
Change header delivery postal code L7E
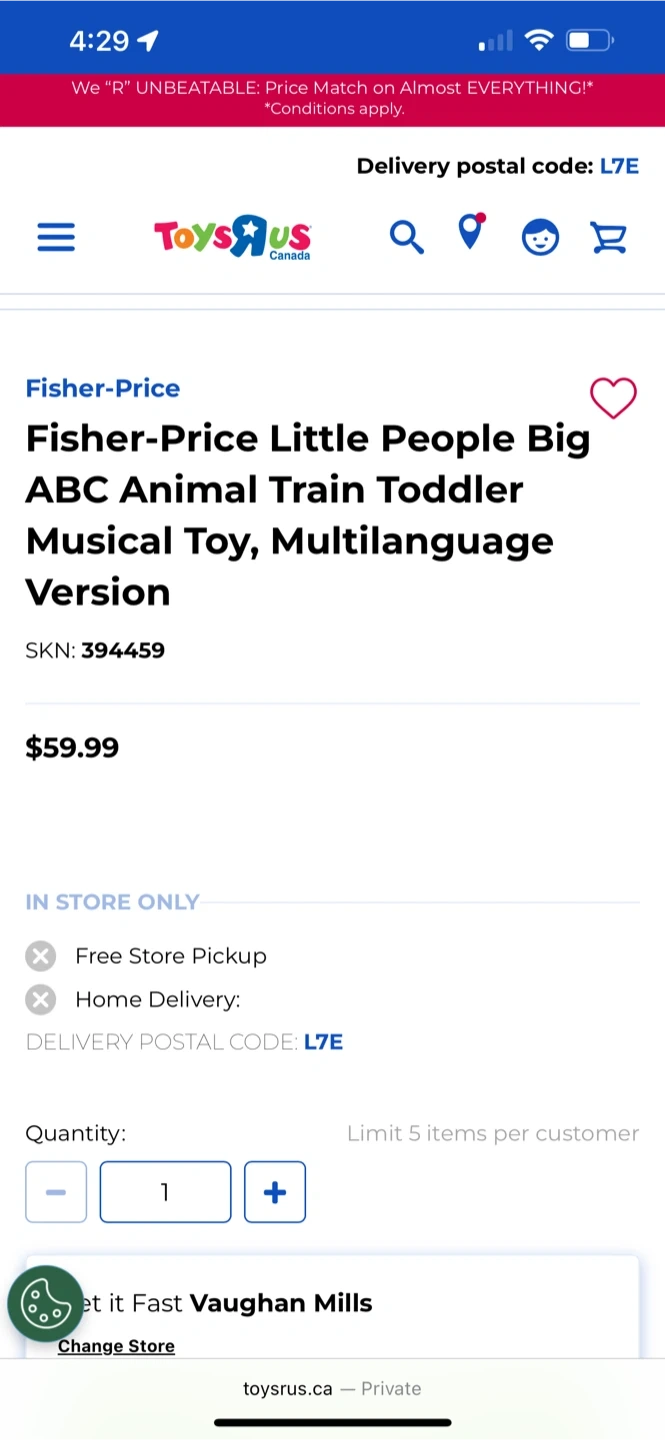(x=619, y=166)
